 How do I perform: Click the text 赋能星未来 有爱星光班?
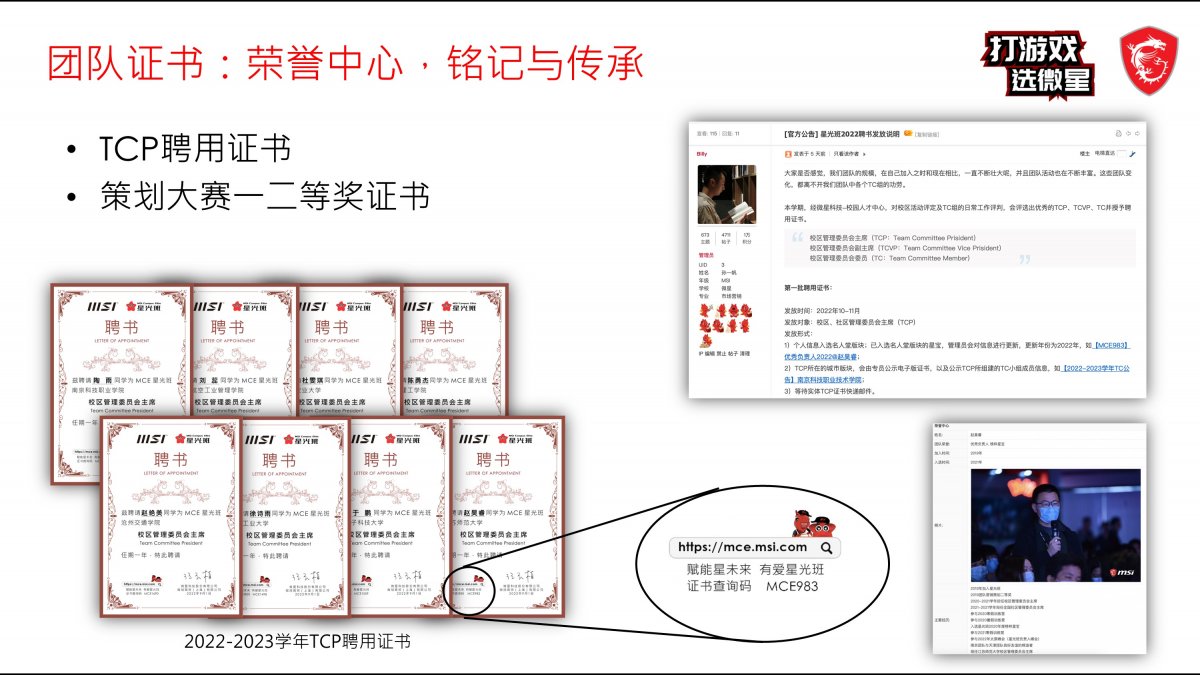pyautogui.click(x=755, y=568)
